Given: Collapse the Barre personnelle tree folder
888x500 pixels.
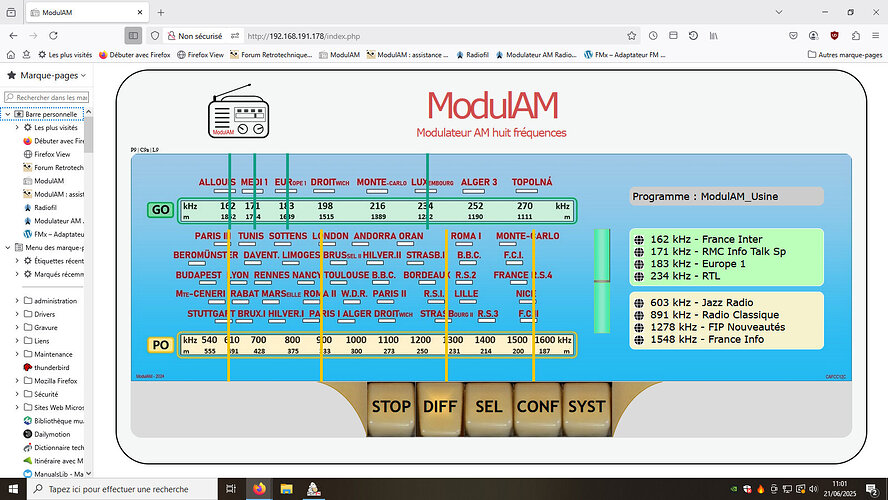Looking at the screenshot, I should pos(8,114).
